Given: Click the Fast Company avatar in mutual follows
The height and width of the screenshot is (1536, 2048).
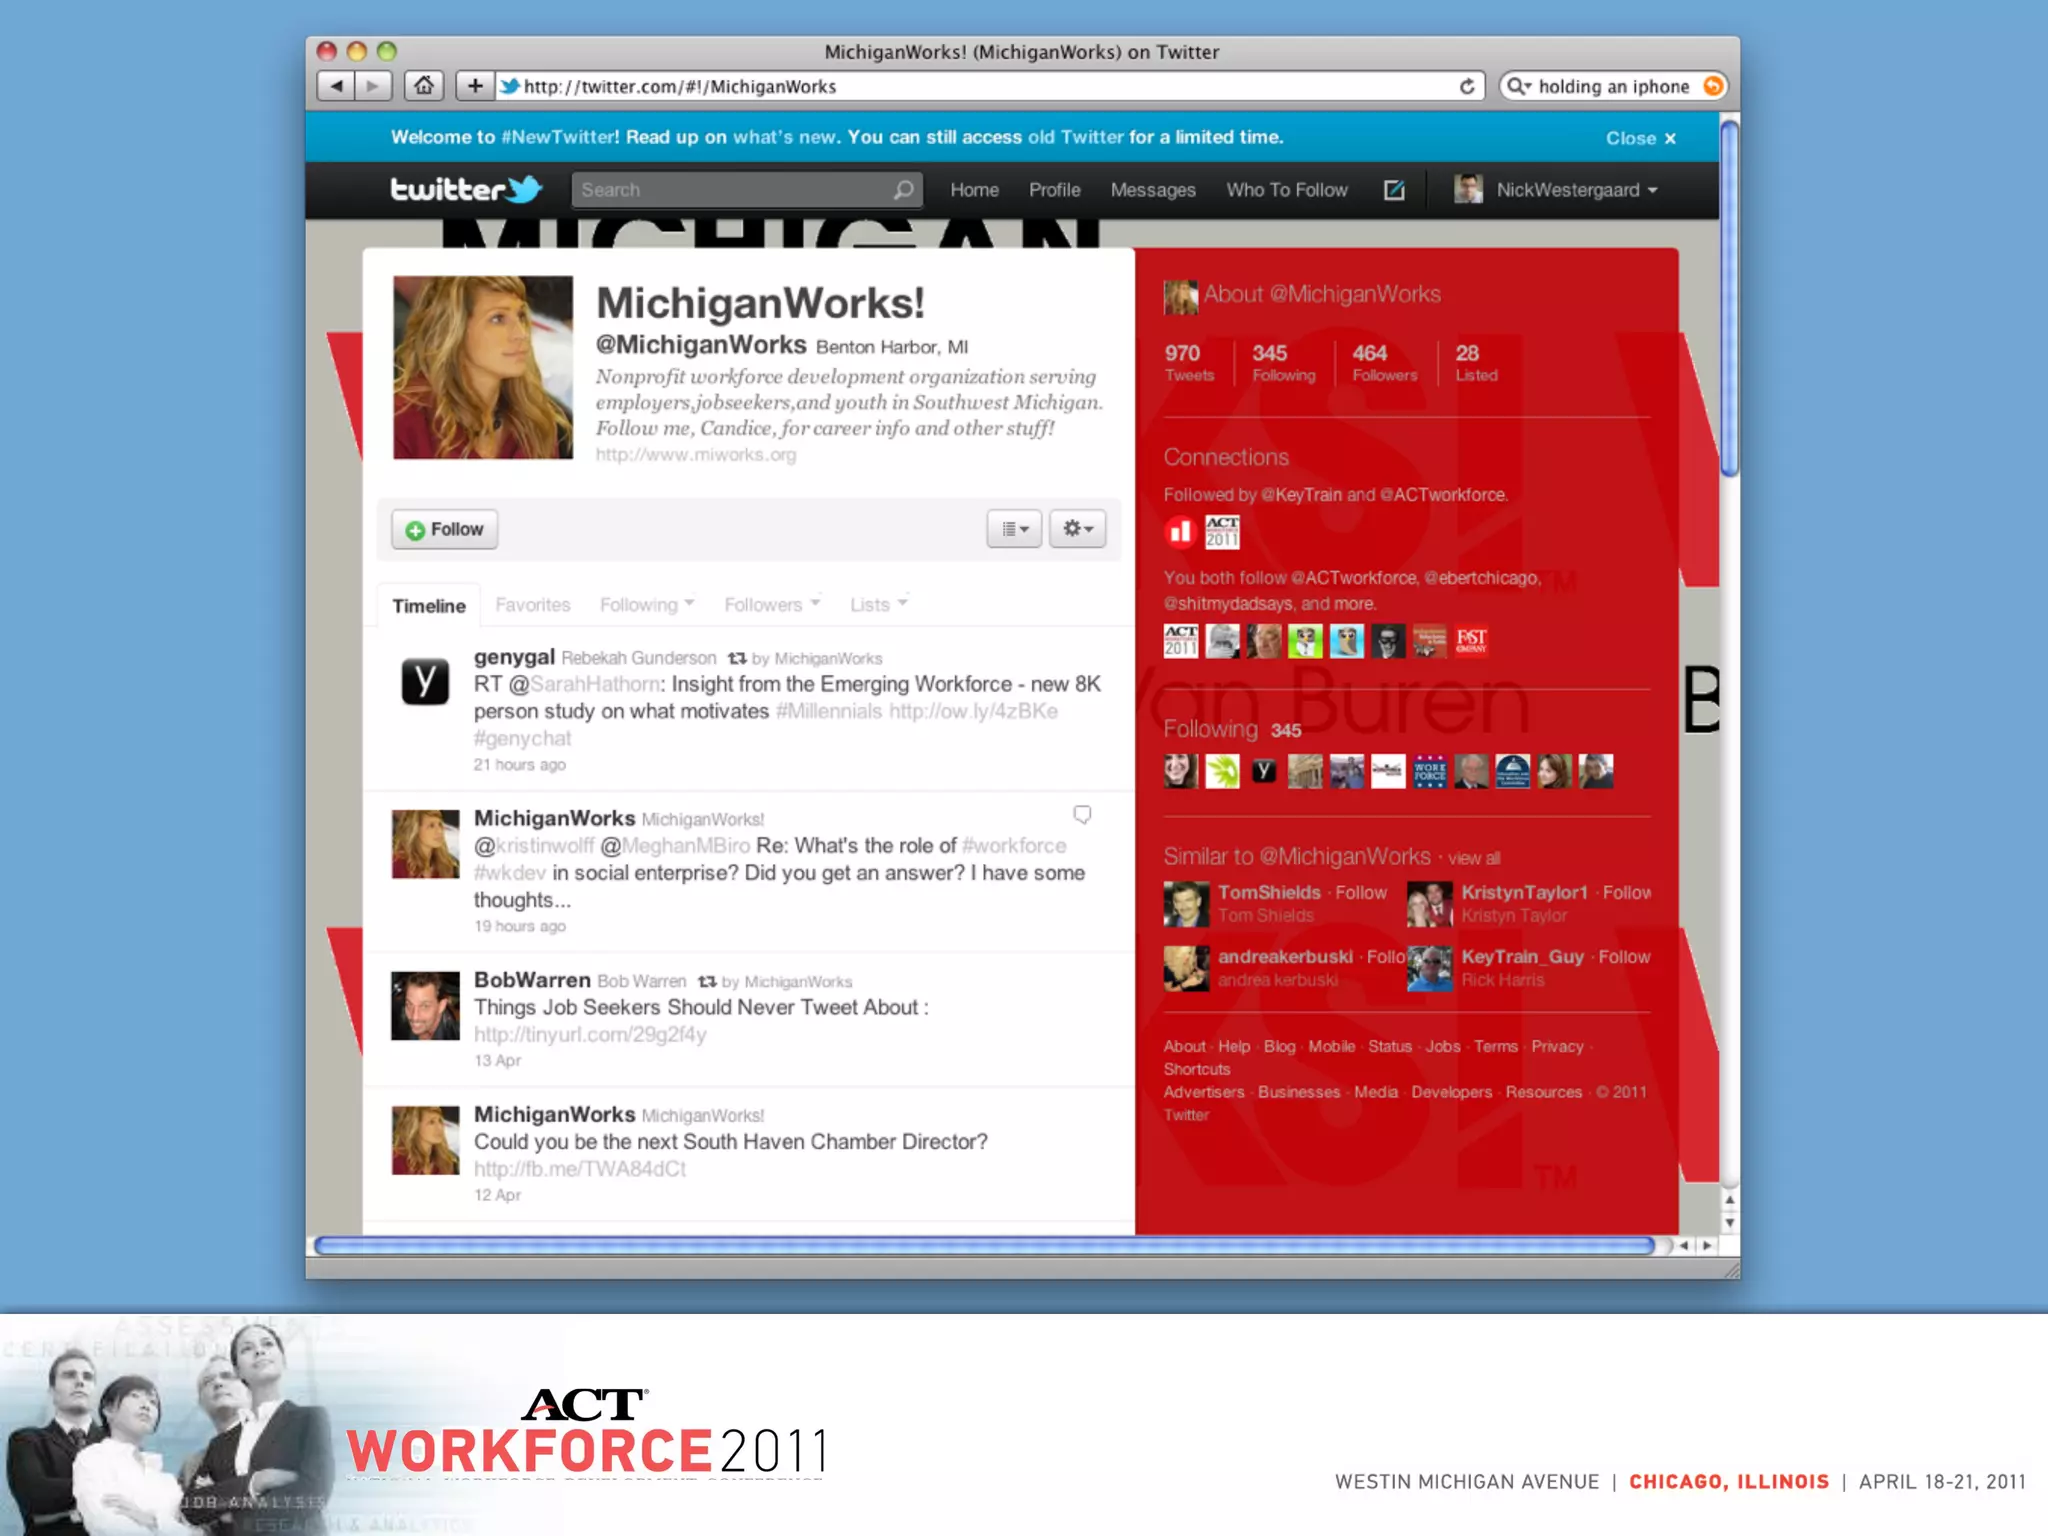Looking at the screenshot, I should click(1471, 641).
